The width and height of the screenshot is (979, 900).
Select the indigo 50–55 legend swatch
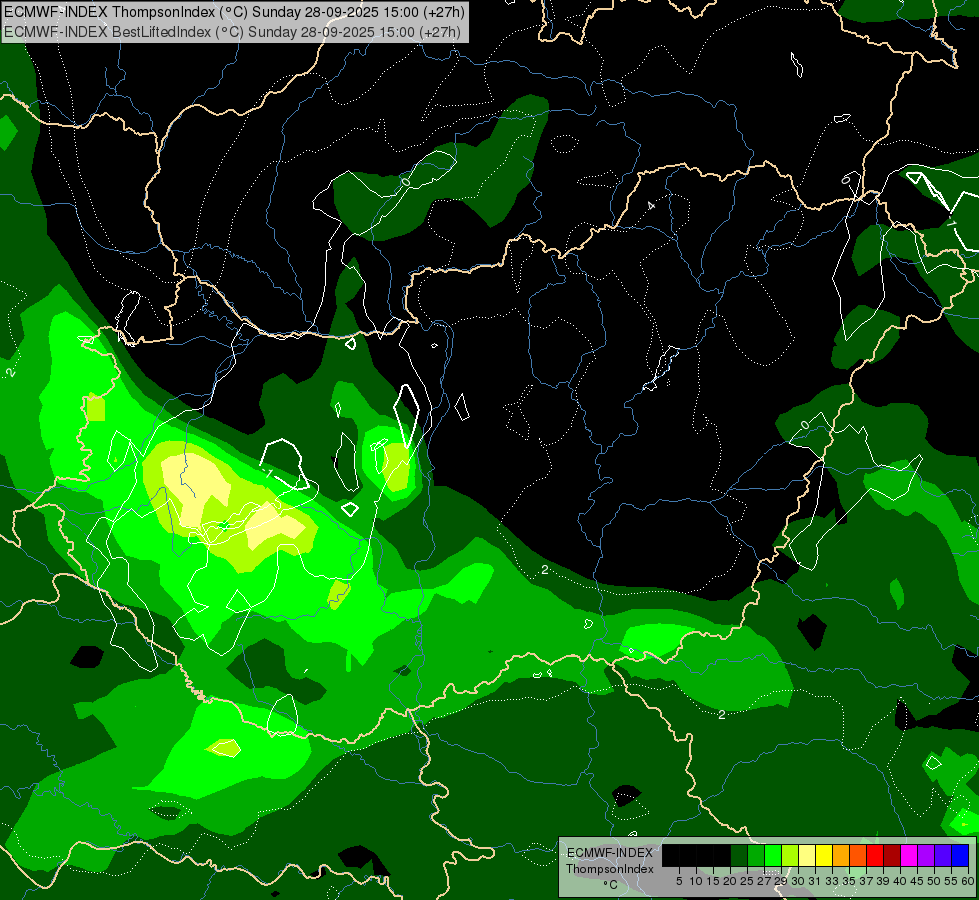(943, 855)
